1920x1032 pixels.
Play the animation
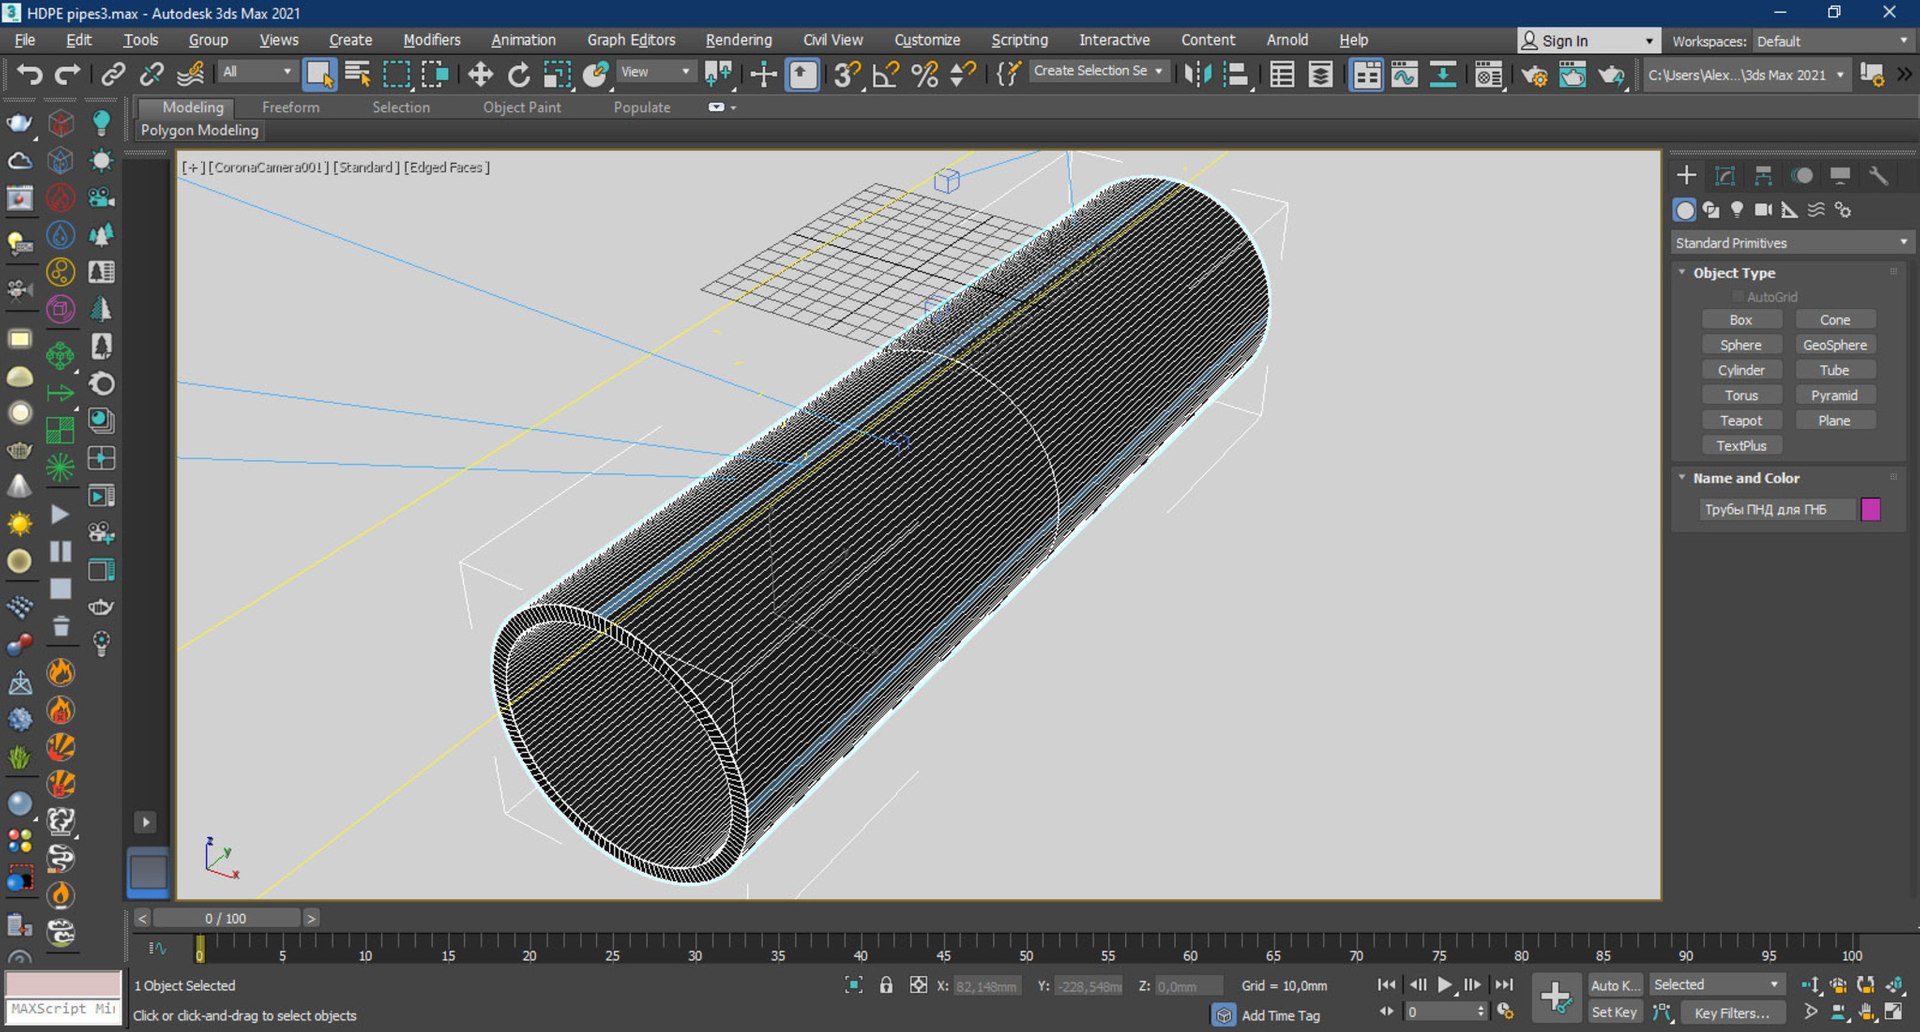1444,985
